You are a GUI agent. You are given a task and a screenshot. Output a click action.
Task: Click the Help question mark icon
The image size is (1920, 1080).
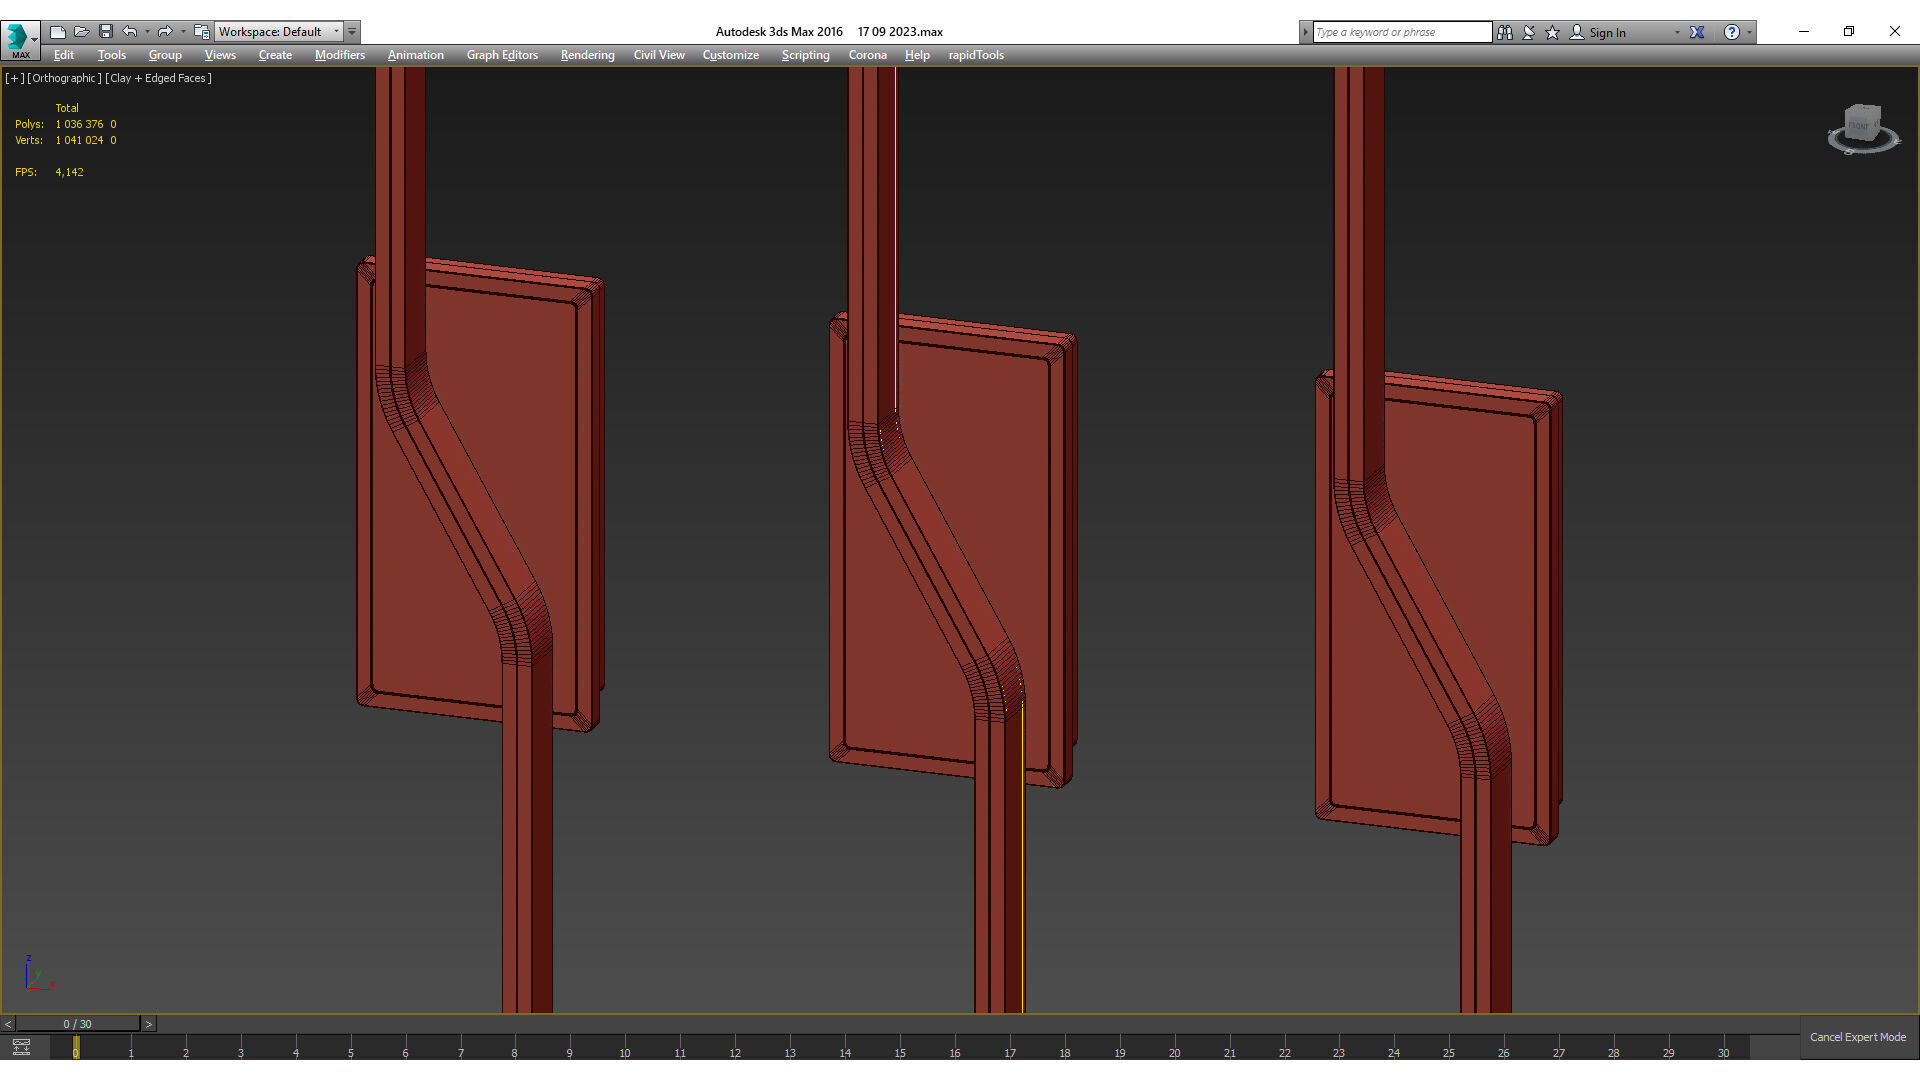(1732, 32)
